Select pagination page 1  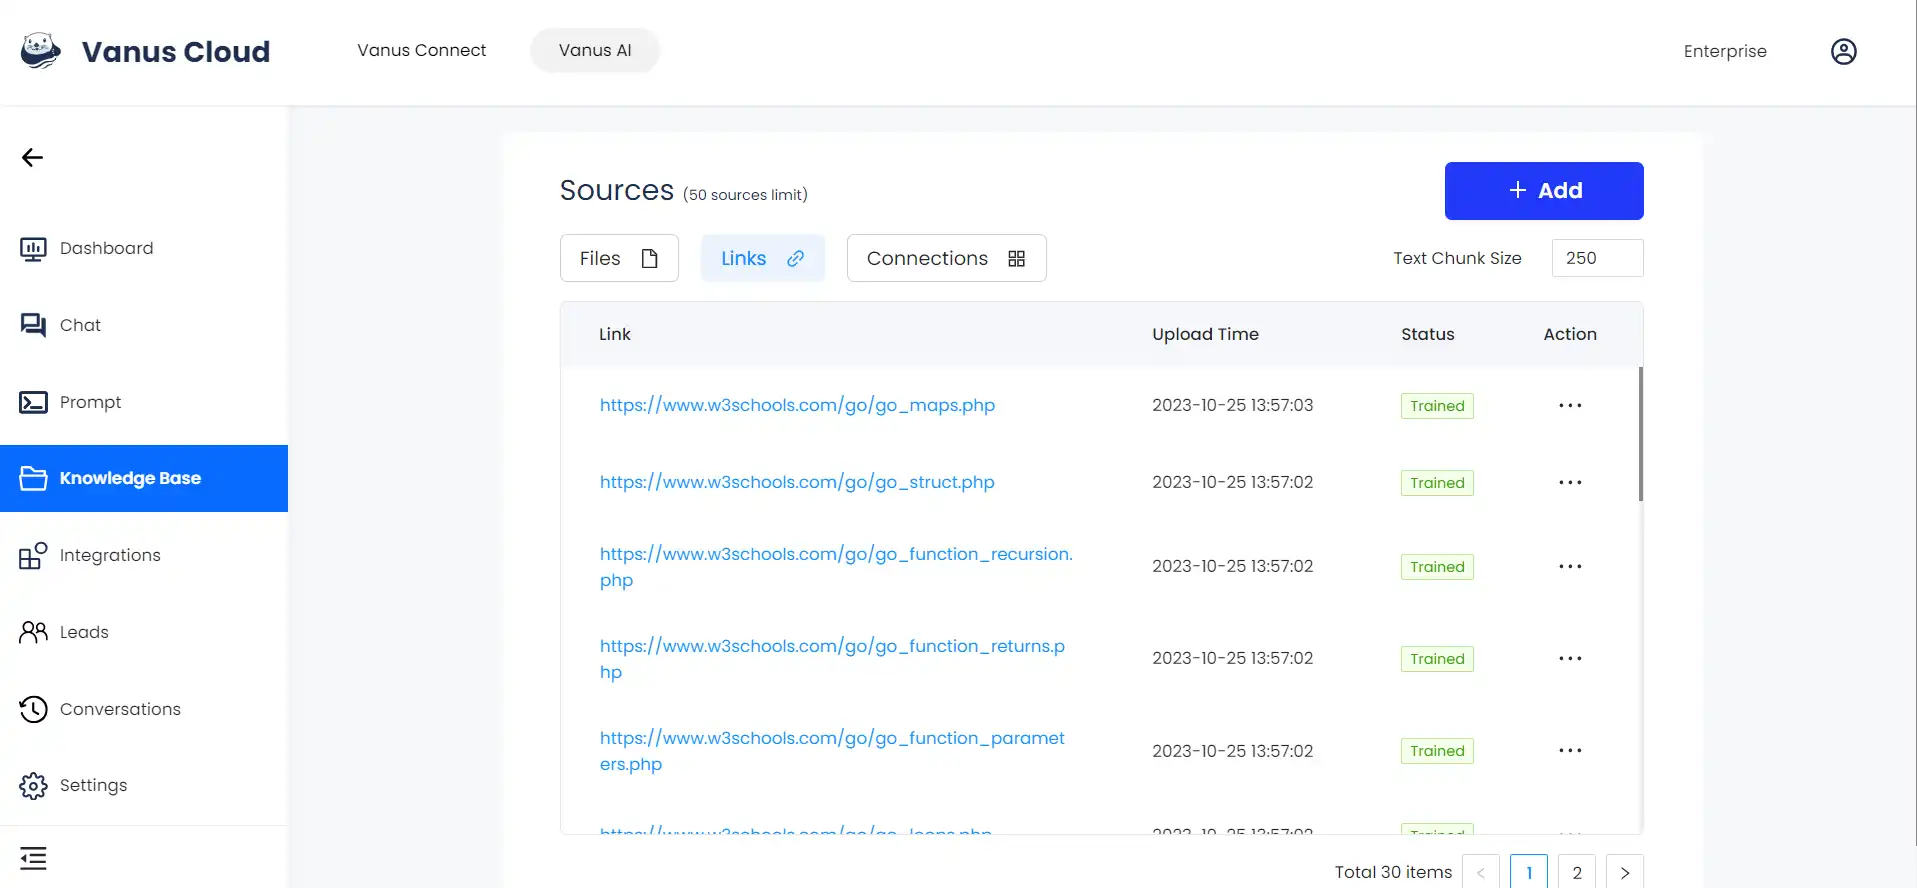point(1529,872)
